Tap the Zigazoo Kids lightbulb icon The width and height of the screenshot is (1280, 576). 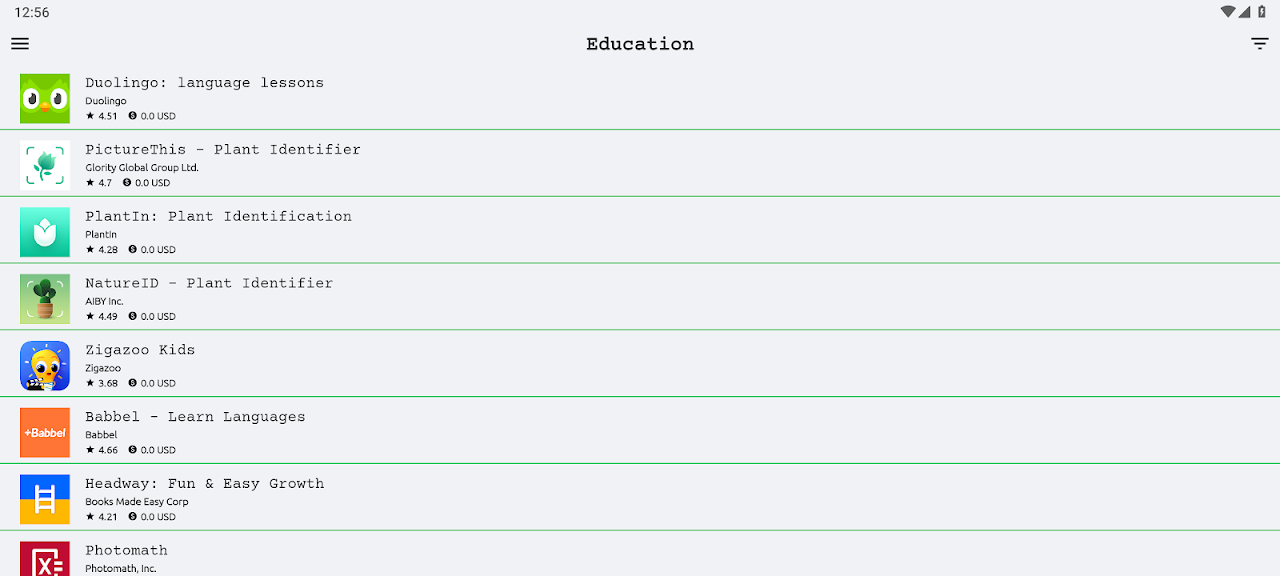[x=45, y=366]
